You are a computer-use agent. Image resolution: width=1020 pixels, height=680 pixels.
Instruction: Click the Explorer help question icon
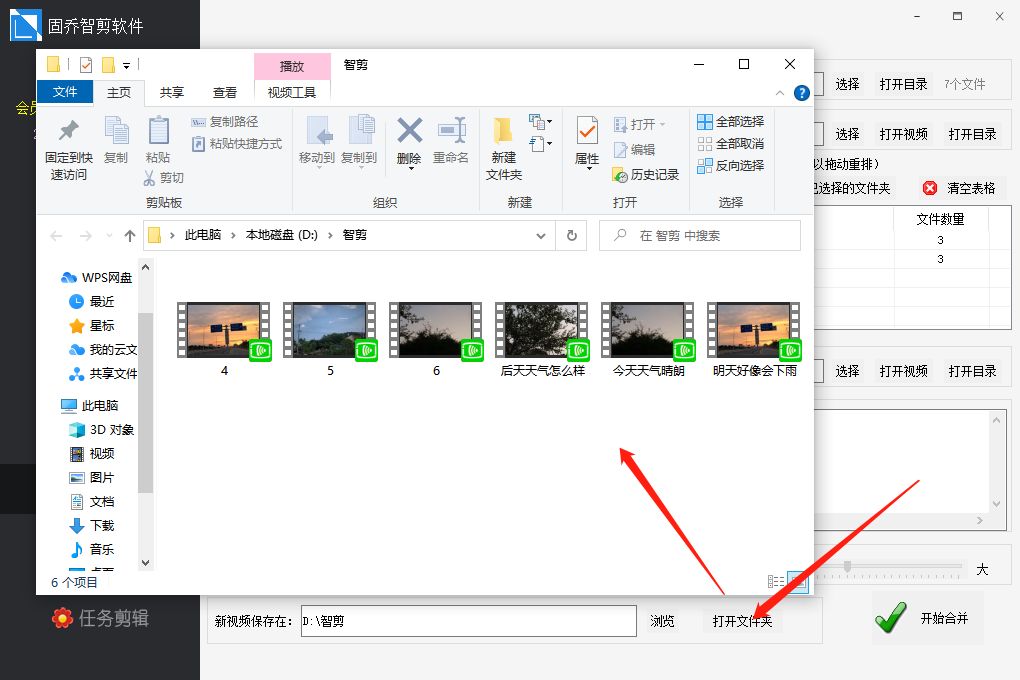pos(802,93)
